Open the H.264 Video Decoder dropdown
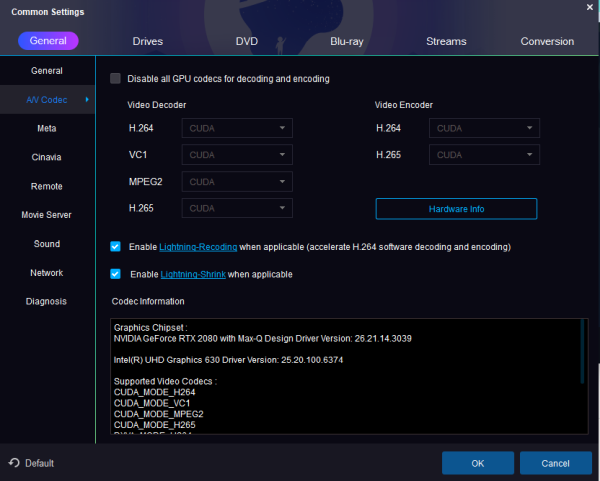 pyautogui.click(x=237, y=128)
